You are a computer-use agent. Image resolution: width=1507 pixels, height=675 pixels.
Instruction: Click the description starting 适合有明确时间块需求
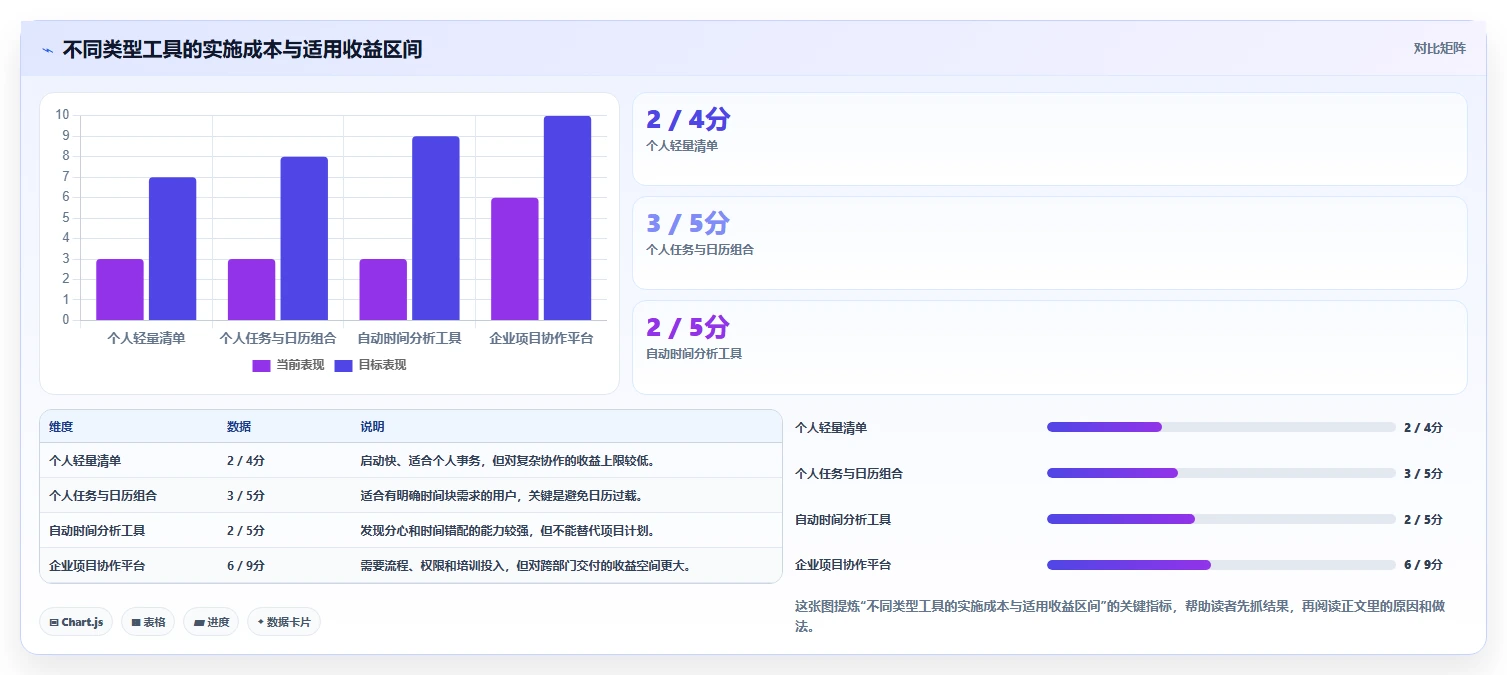[501, 495]
